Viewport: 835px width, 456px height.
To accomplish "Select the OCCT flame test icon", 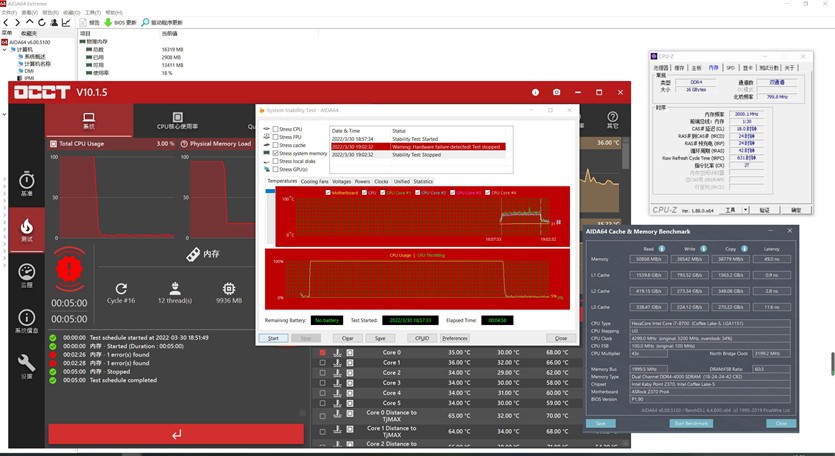I will tap(26, 229).
